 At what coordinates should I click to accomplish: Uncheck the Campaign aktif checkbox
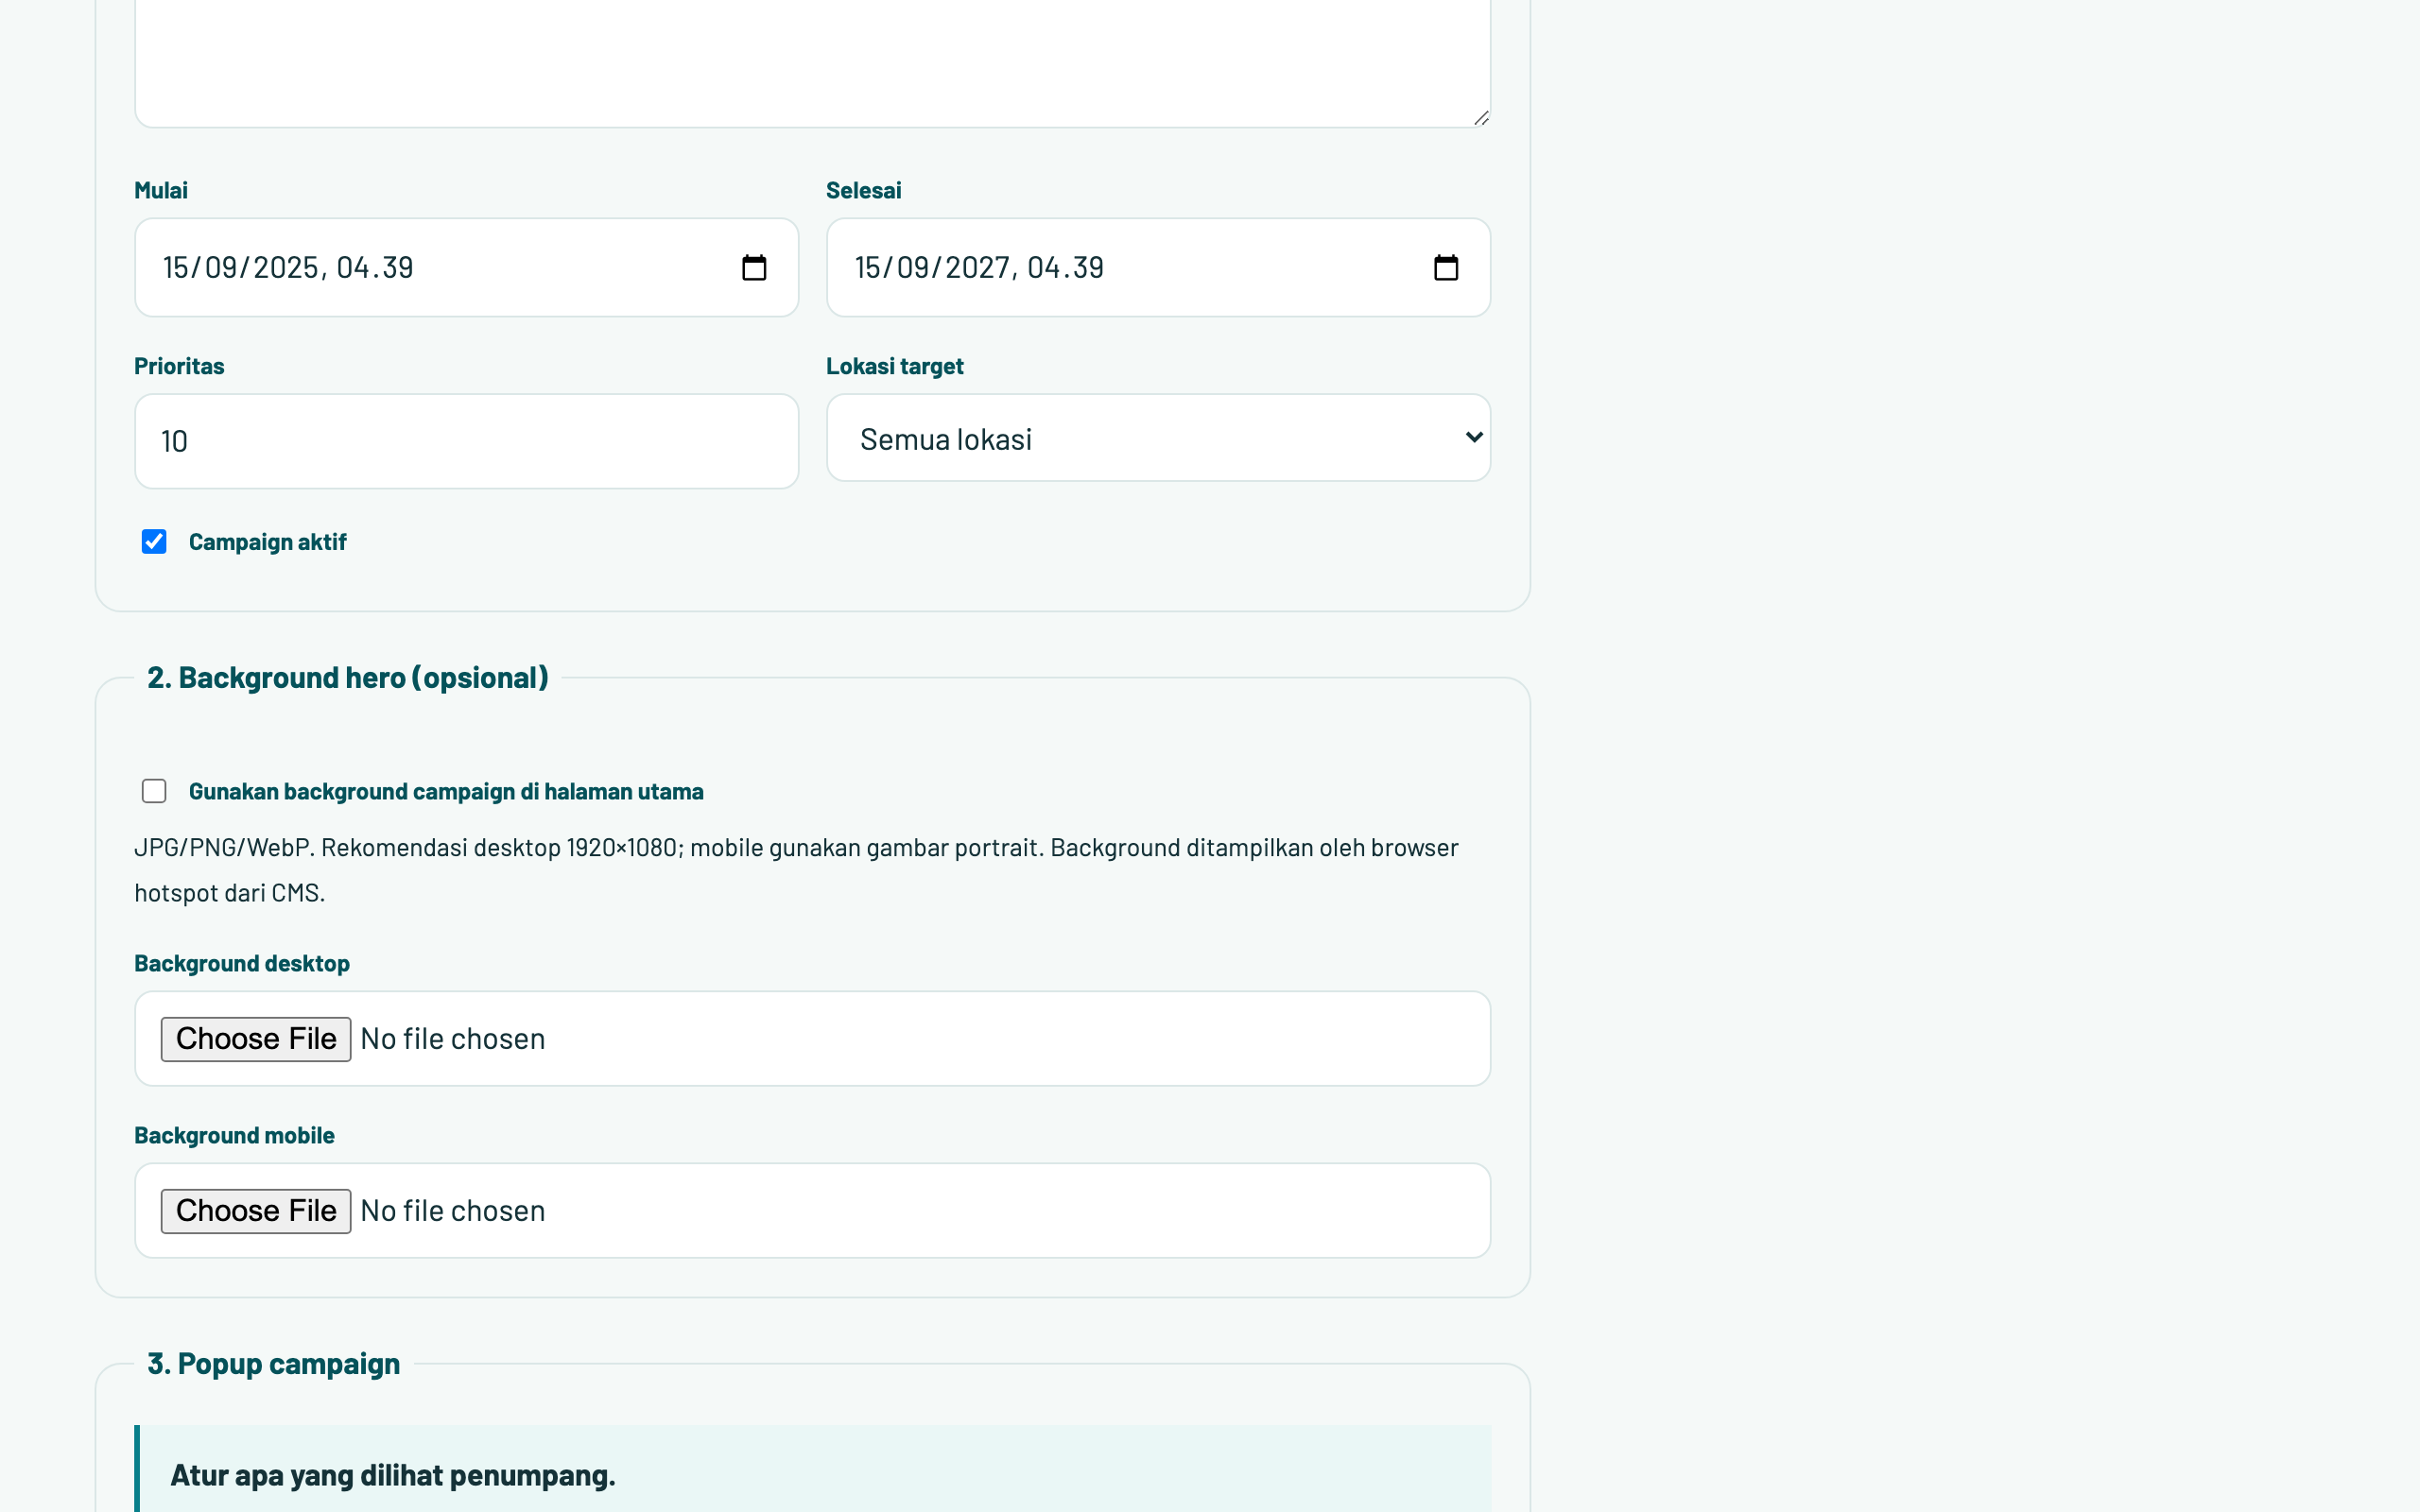154,542
